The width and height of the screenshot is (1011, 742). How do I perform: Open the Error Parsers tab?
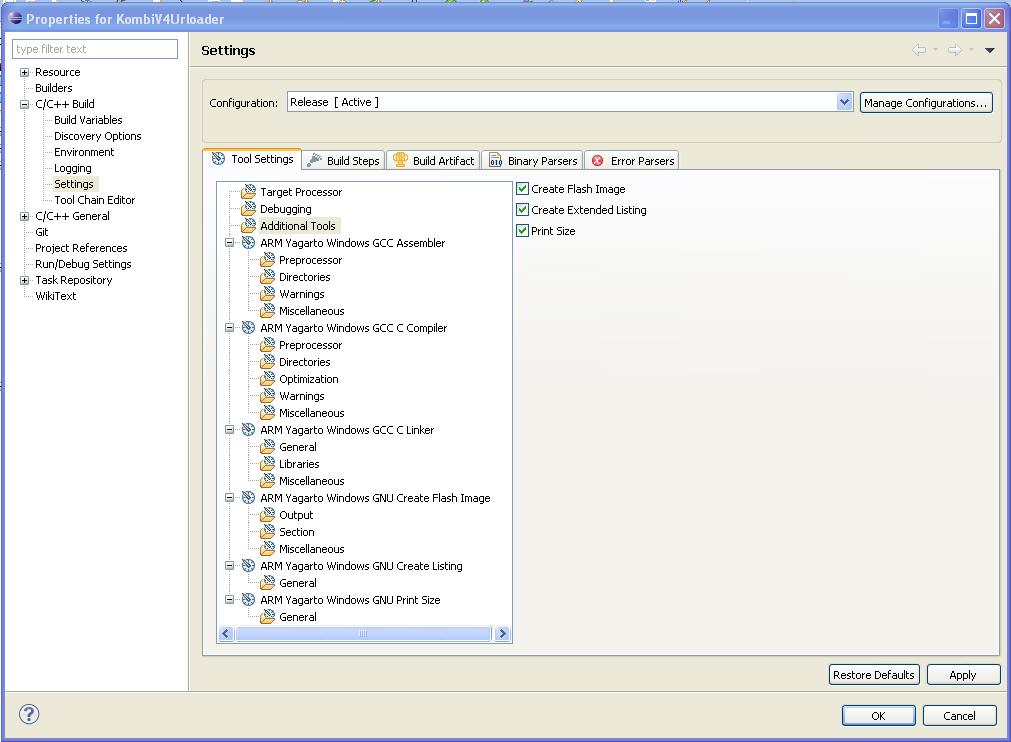632,161
